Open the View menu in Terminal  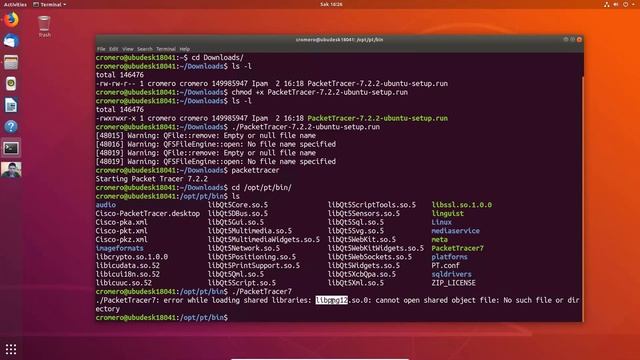(x=127, y=49)
